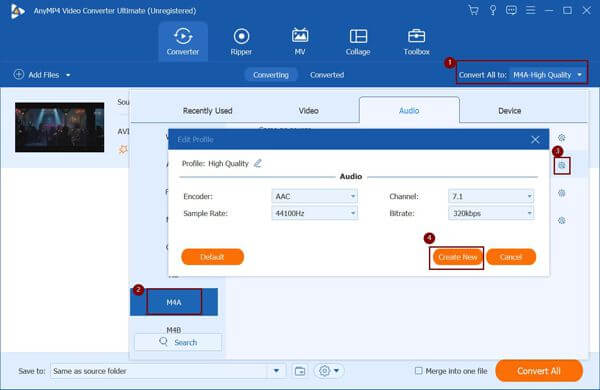The image size is (600, 390).
Task: Click the video effects star icon
Action: pyautogui.click(x=123, y=149)
